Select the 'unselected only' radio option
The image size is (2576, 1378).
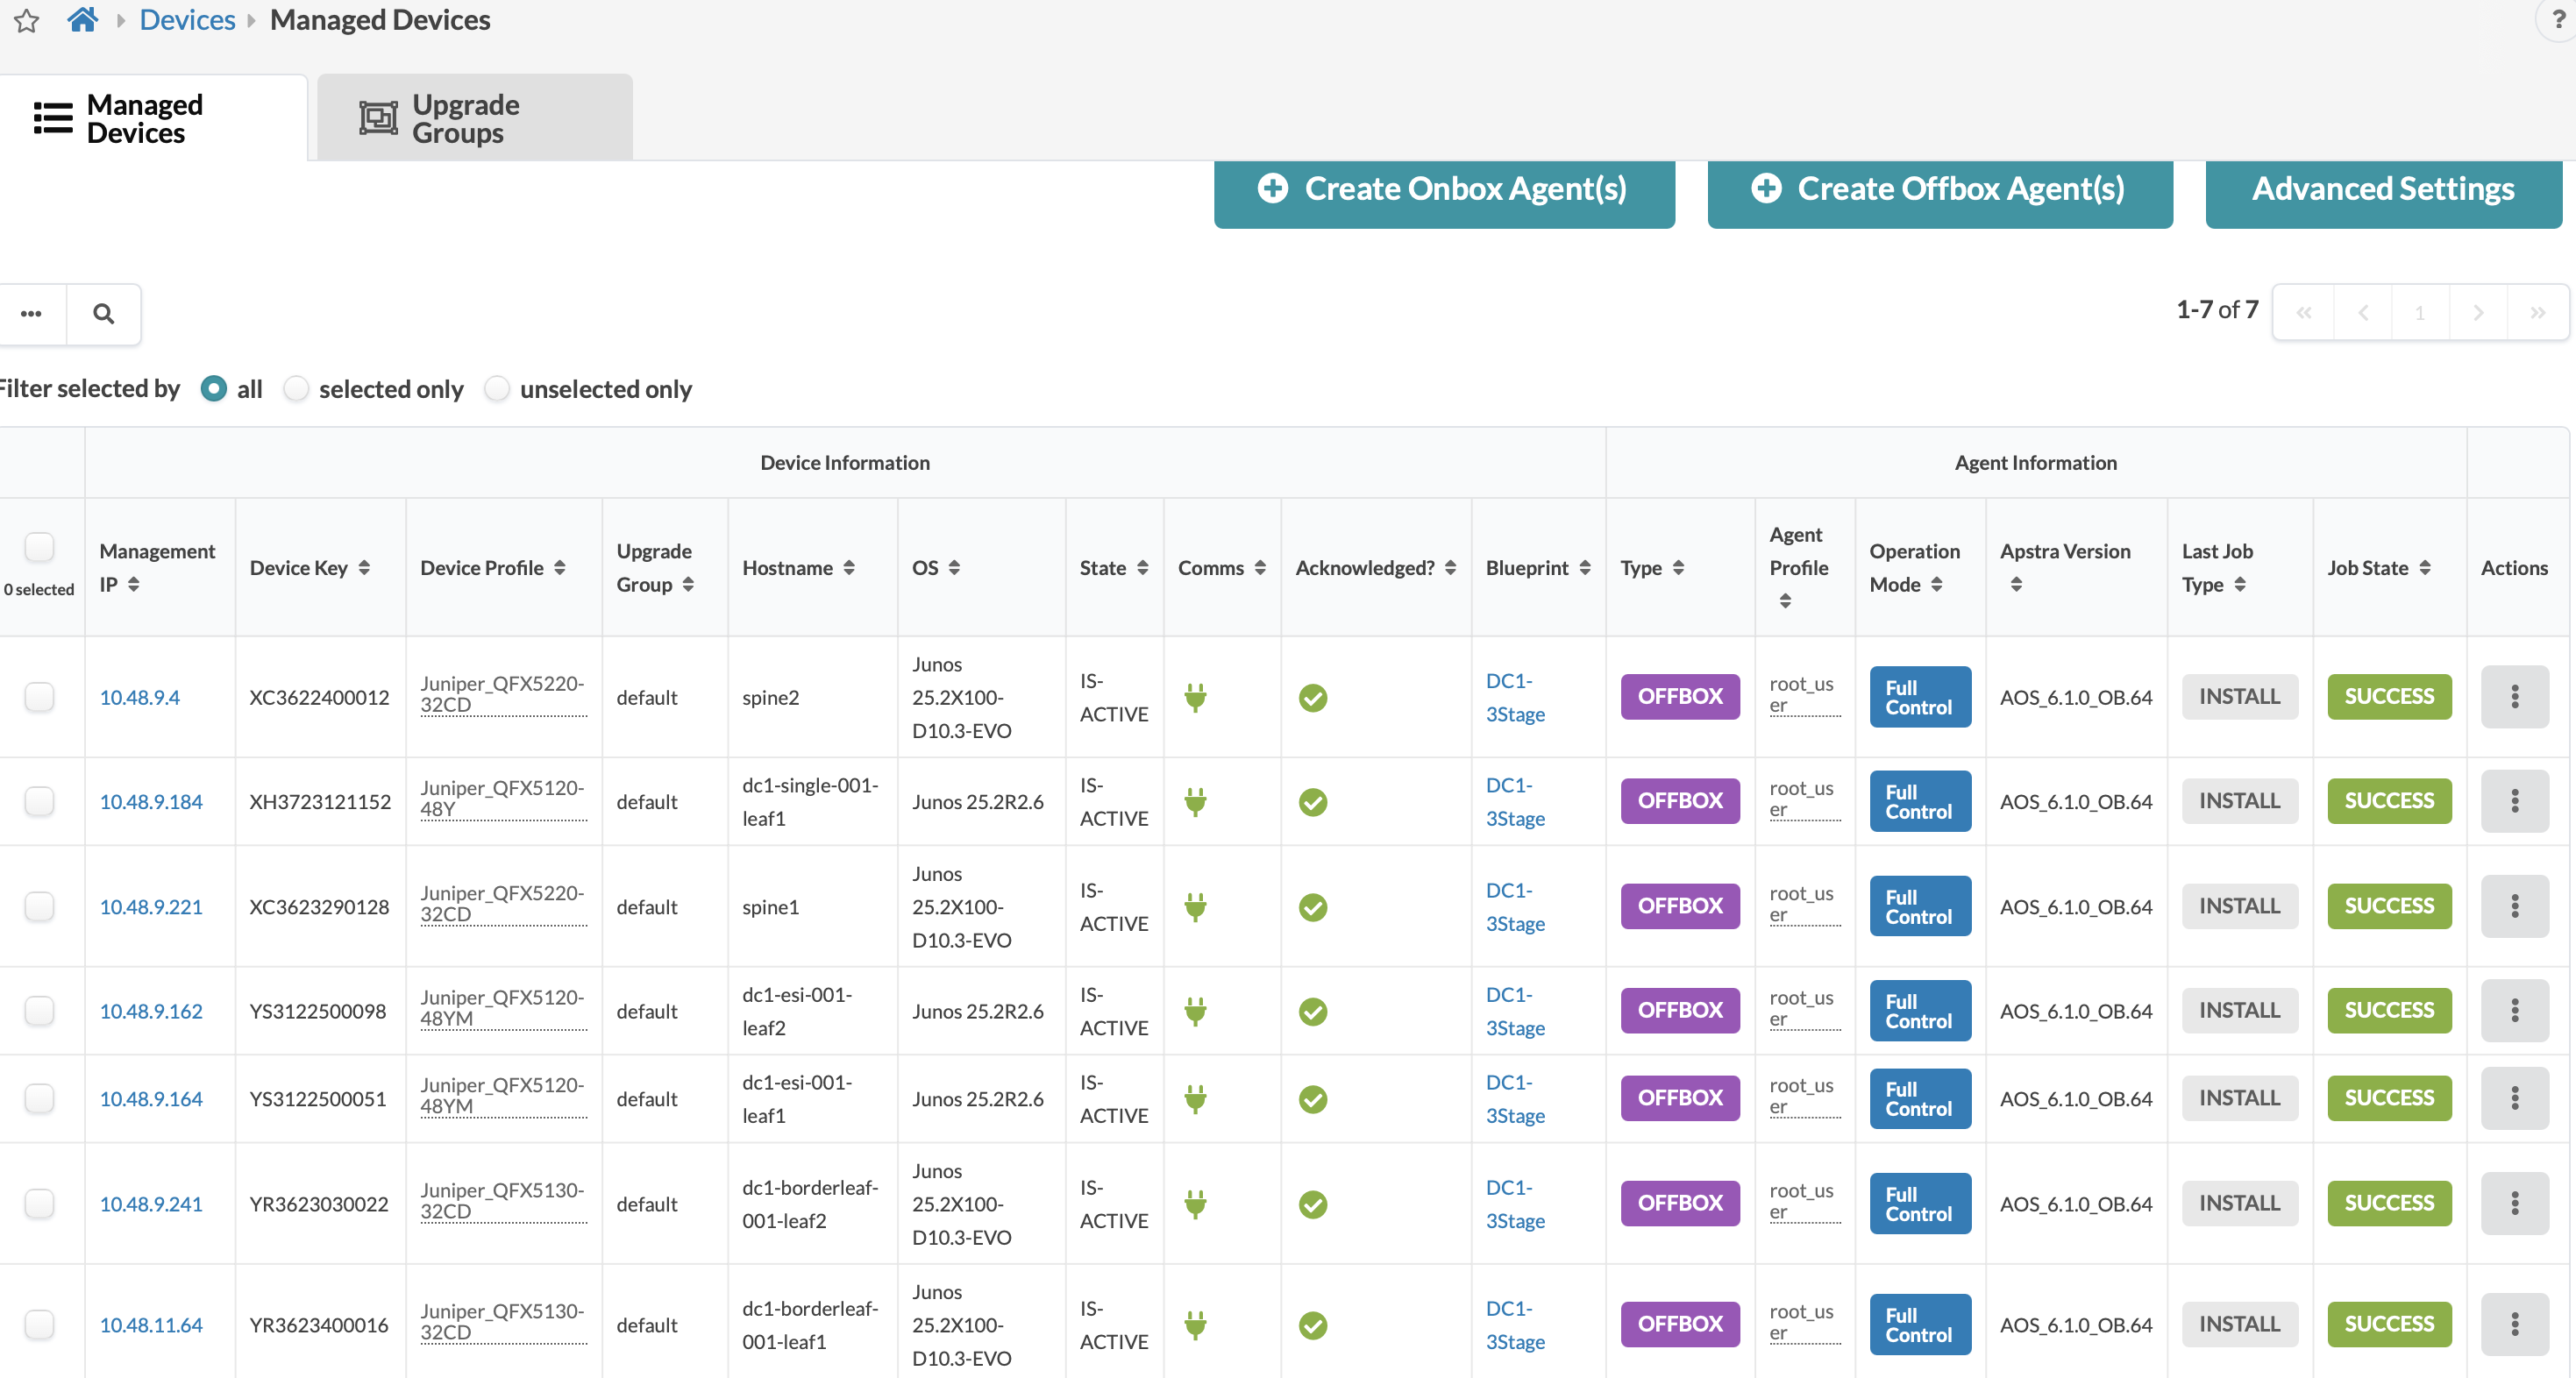click(x=497, y=388)
